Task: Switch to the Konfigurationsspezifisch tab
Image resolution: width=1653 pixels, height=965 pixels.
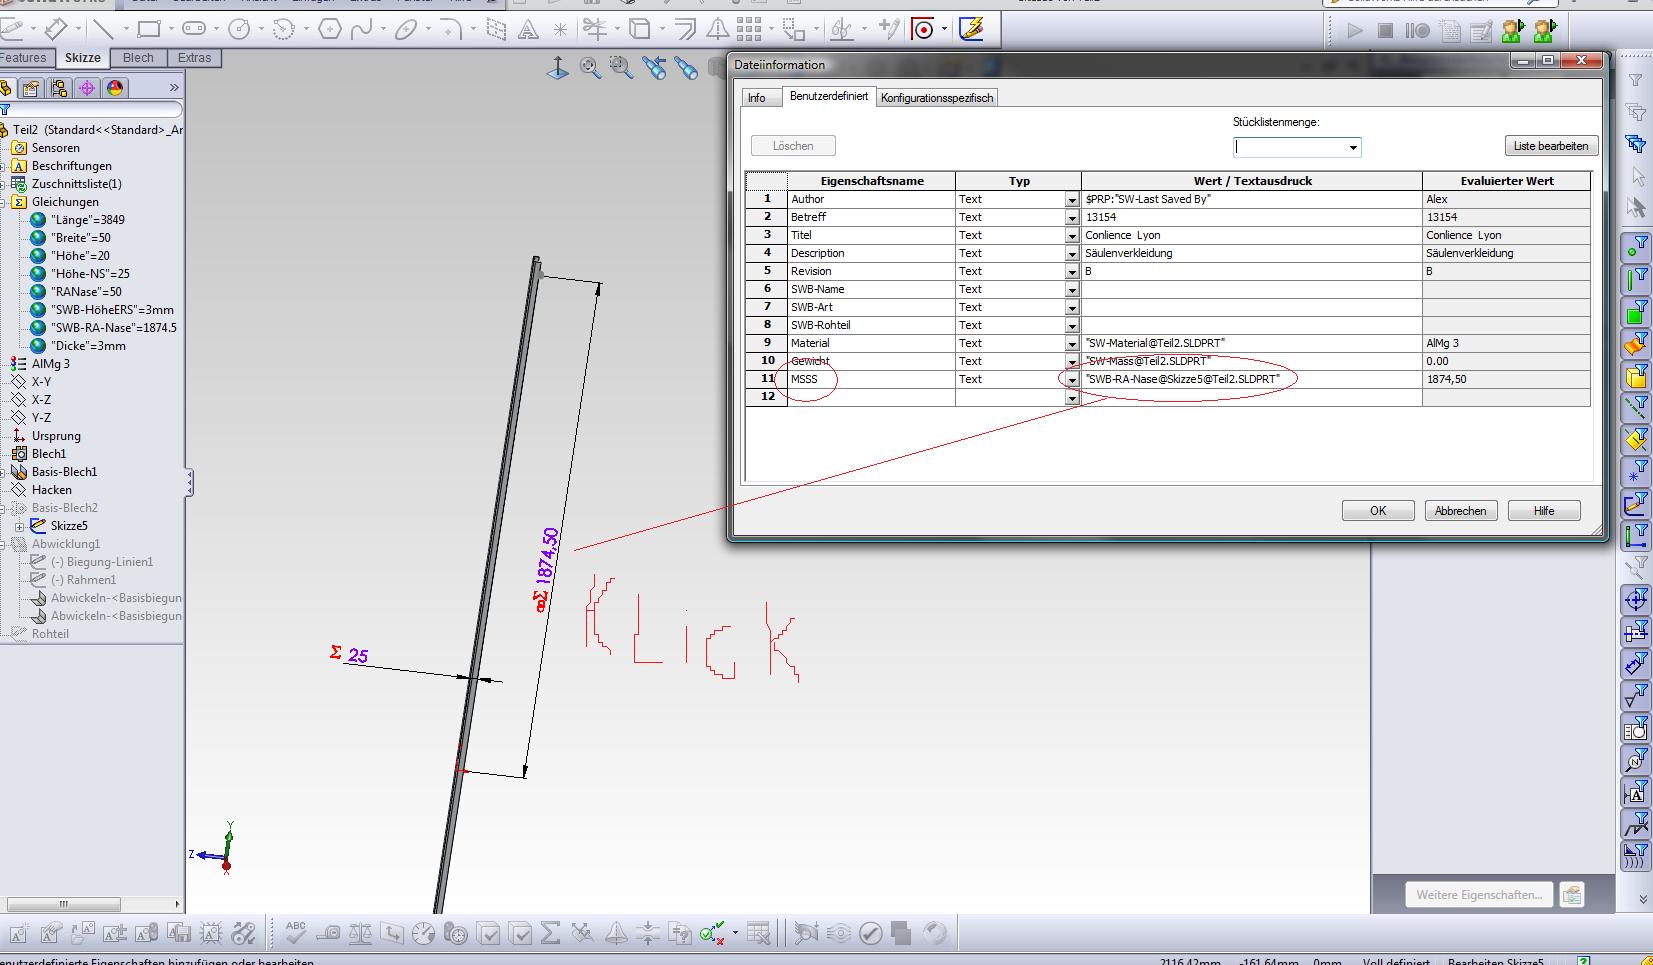Action: pyautogui.click(x=937, y=98)
